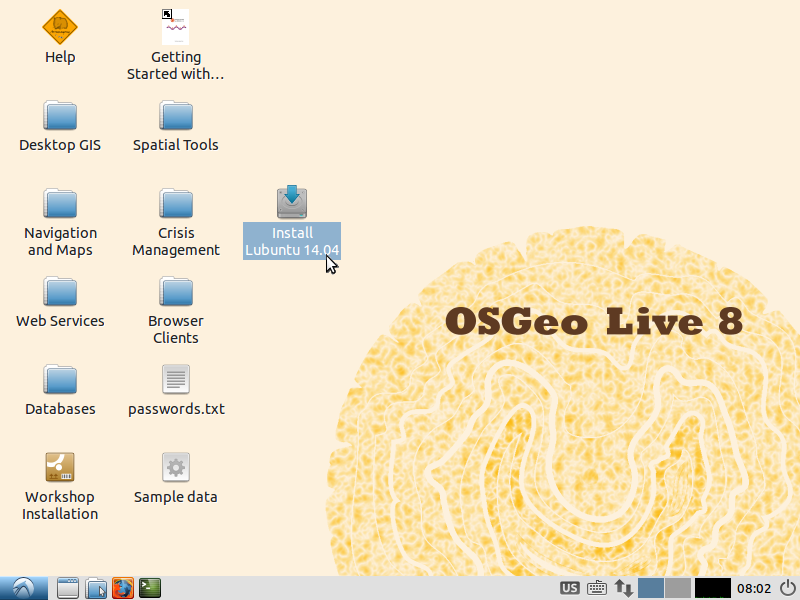Click the "Crisis Management" label text
This screenshot has height=600, width=800.
176,241
